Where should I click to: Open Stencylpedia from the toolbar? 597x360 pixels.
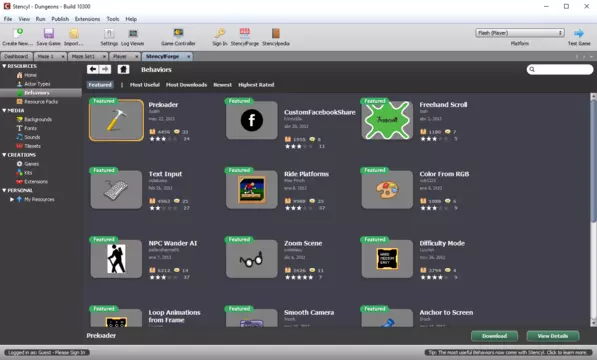coord(276,33)
